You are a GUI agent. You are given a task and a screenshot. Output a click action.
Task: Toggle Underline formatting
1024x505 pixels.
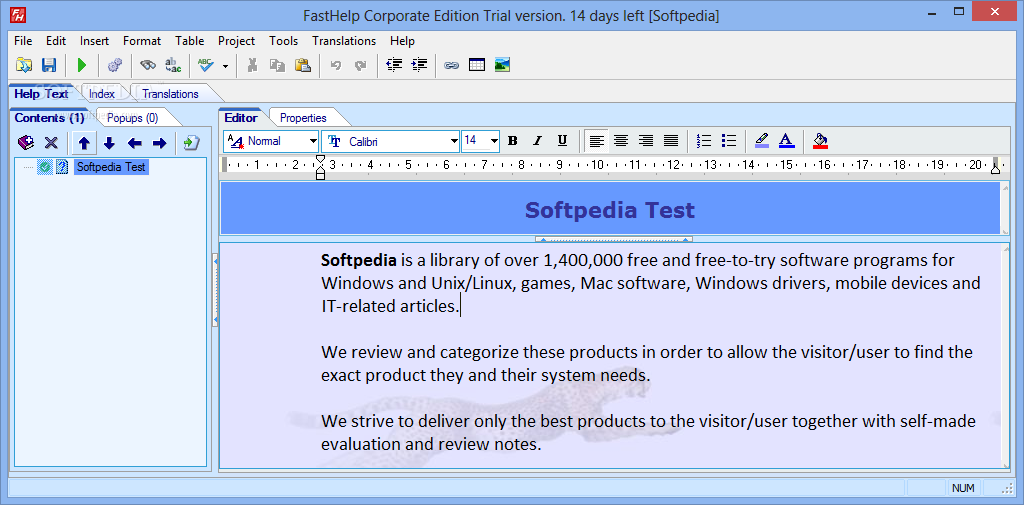point(562,140)
